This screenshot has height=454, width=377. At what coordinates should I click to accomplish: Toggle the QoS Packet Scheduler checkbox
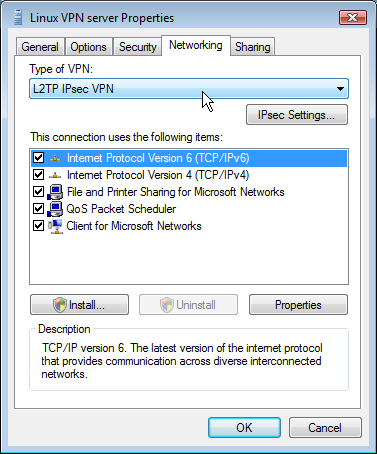(x=39, y=209)
